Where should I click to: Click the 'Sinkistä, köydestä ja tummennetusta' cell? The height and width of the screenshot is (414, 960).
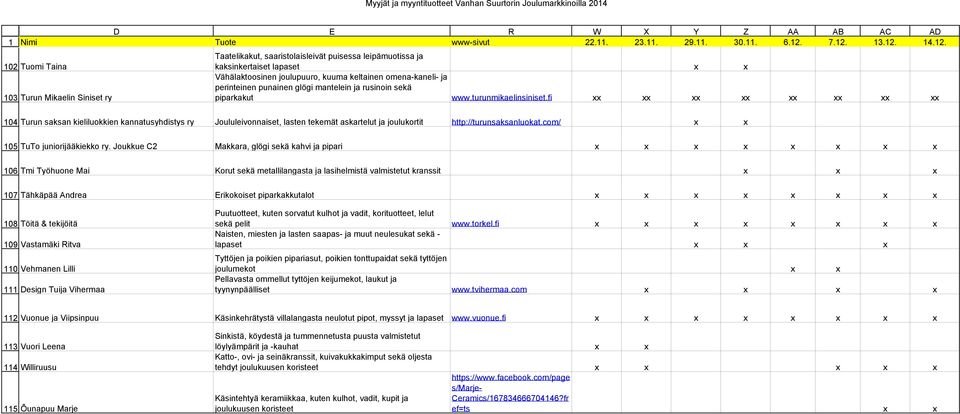click(331, 337)
